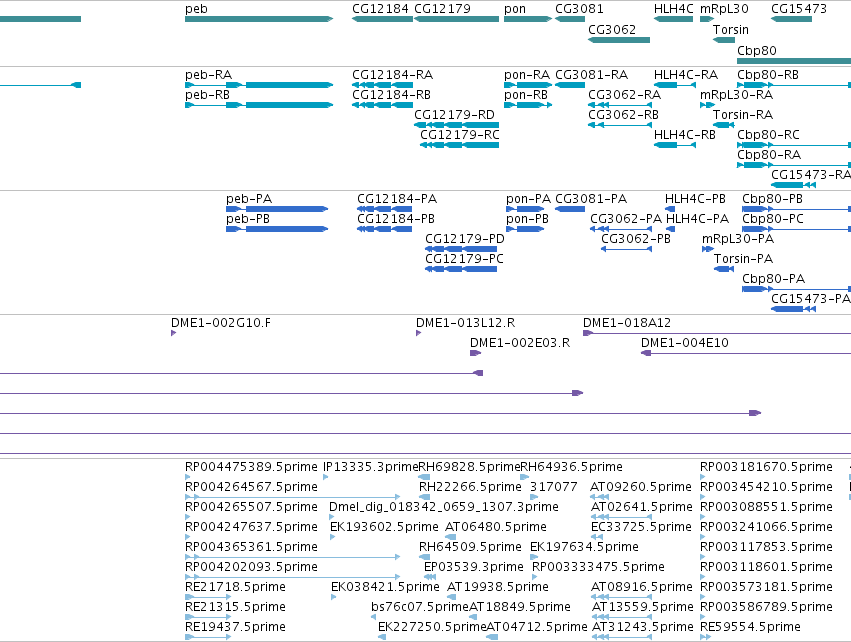Viewport: 851px width, 642px height.
Task: Click the mRpL30 gene label
Action: pyautogui.click(x=724, y=9)
